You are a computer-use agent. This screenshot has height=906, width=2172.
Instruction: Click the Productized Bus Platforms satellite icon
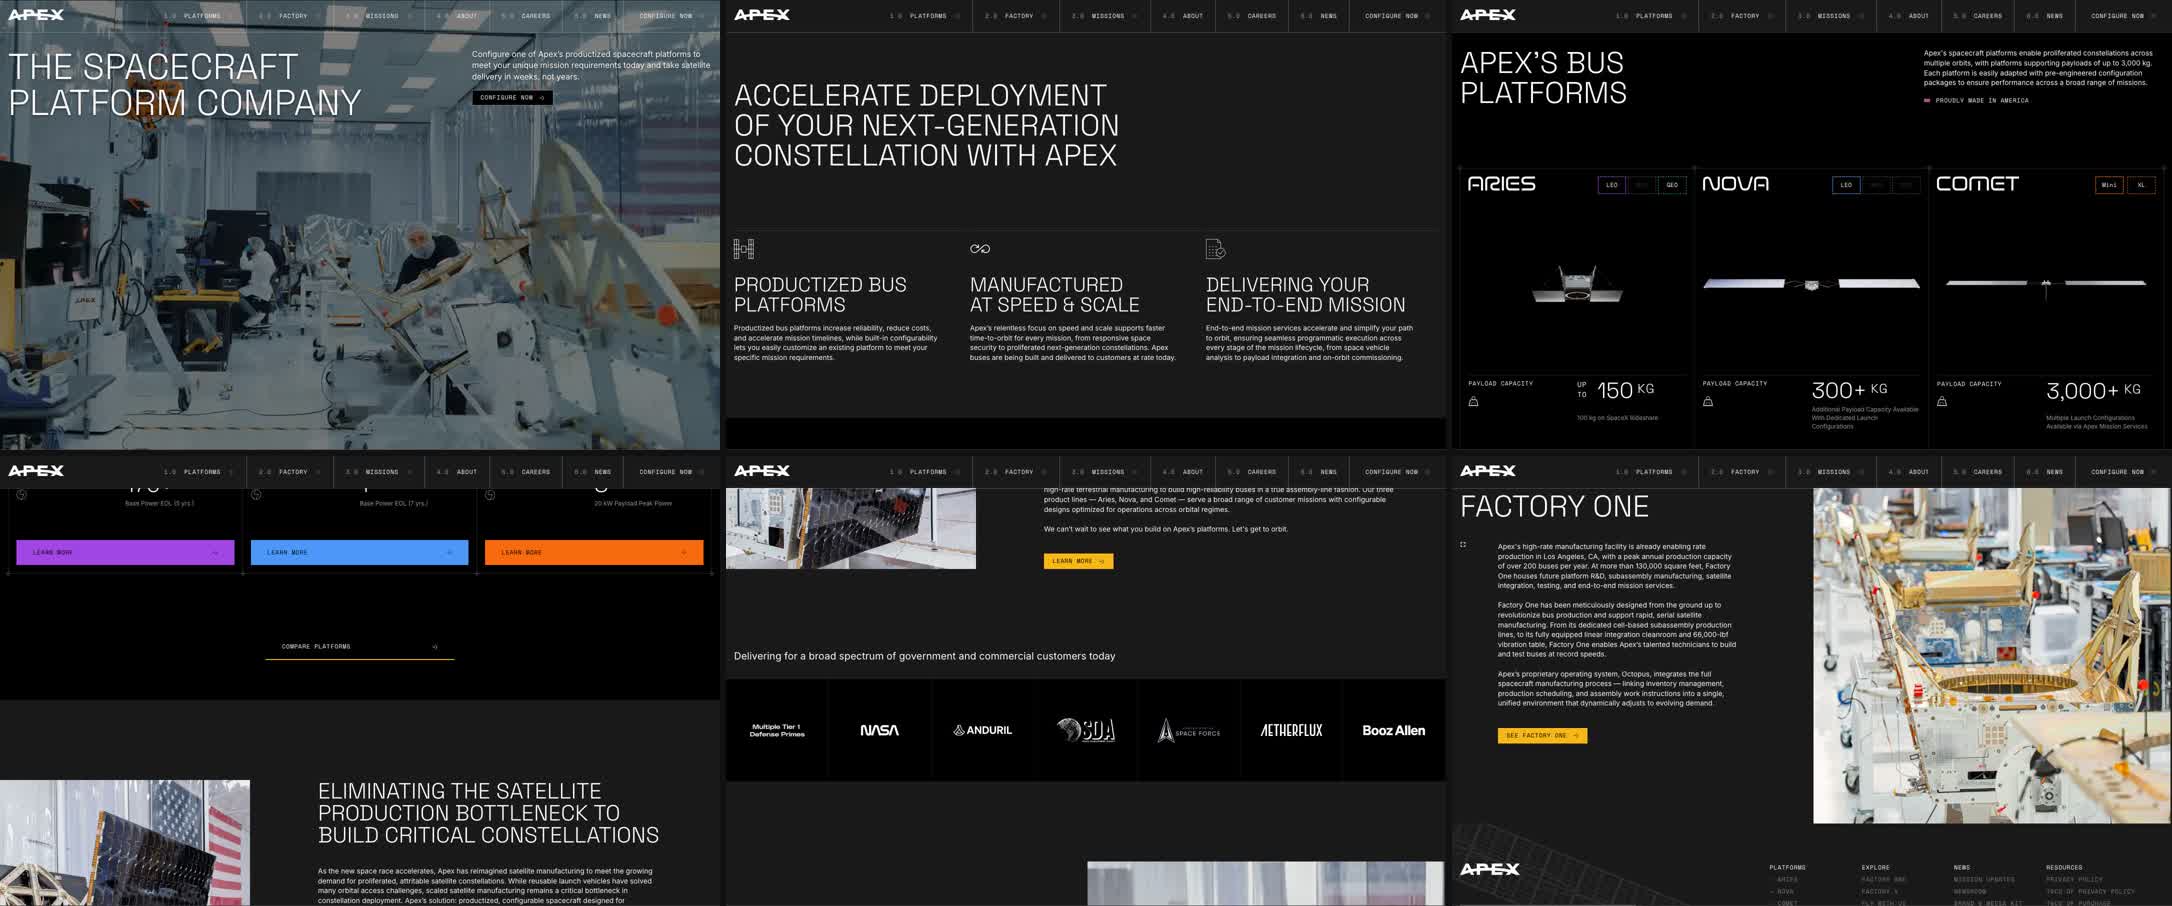pyautogui.click(x=744, y=249)
